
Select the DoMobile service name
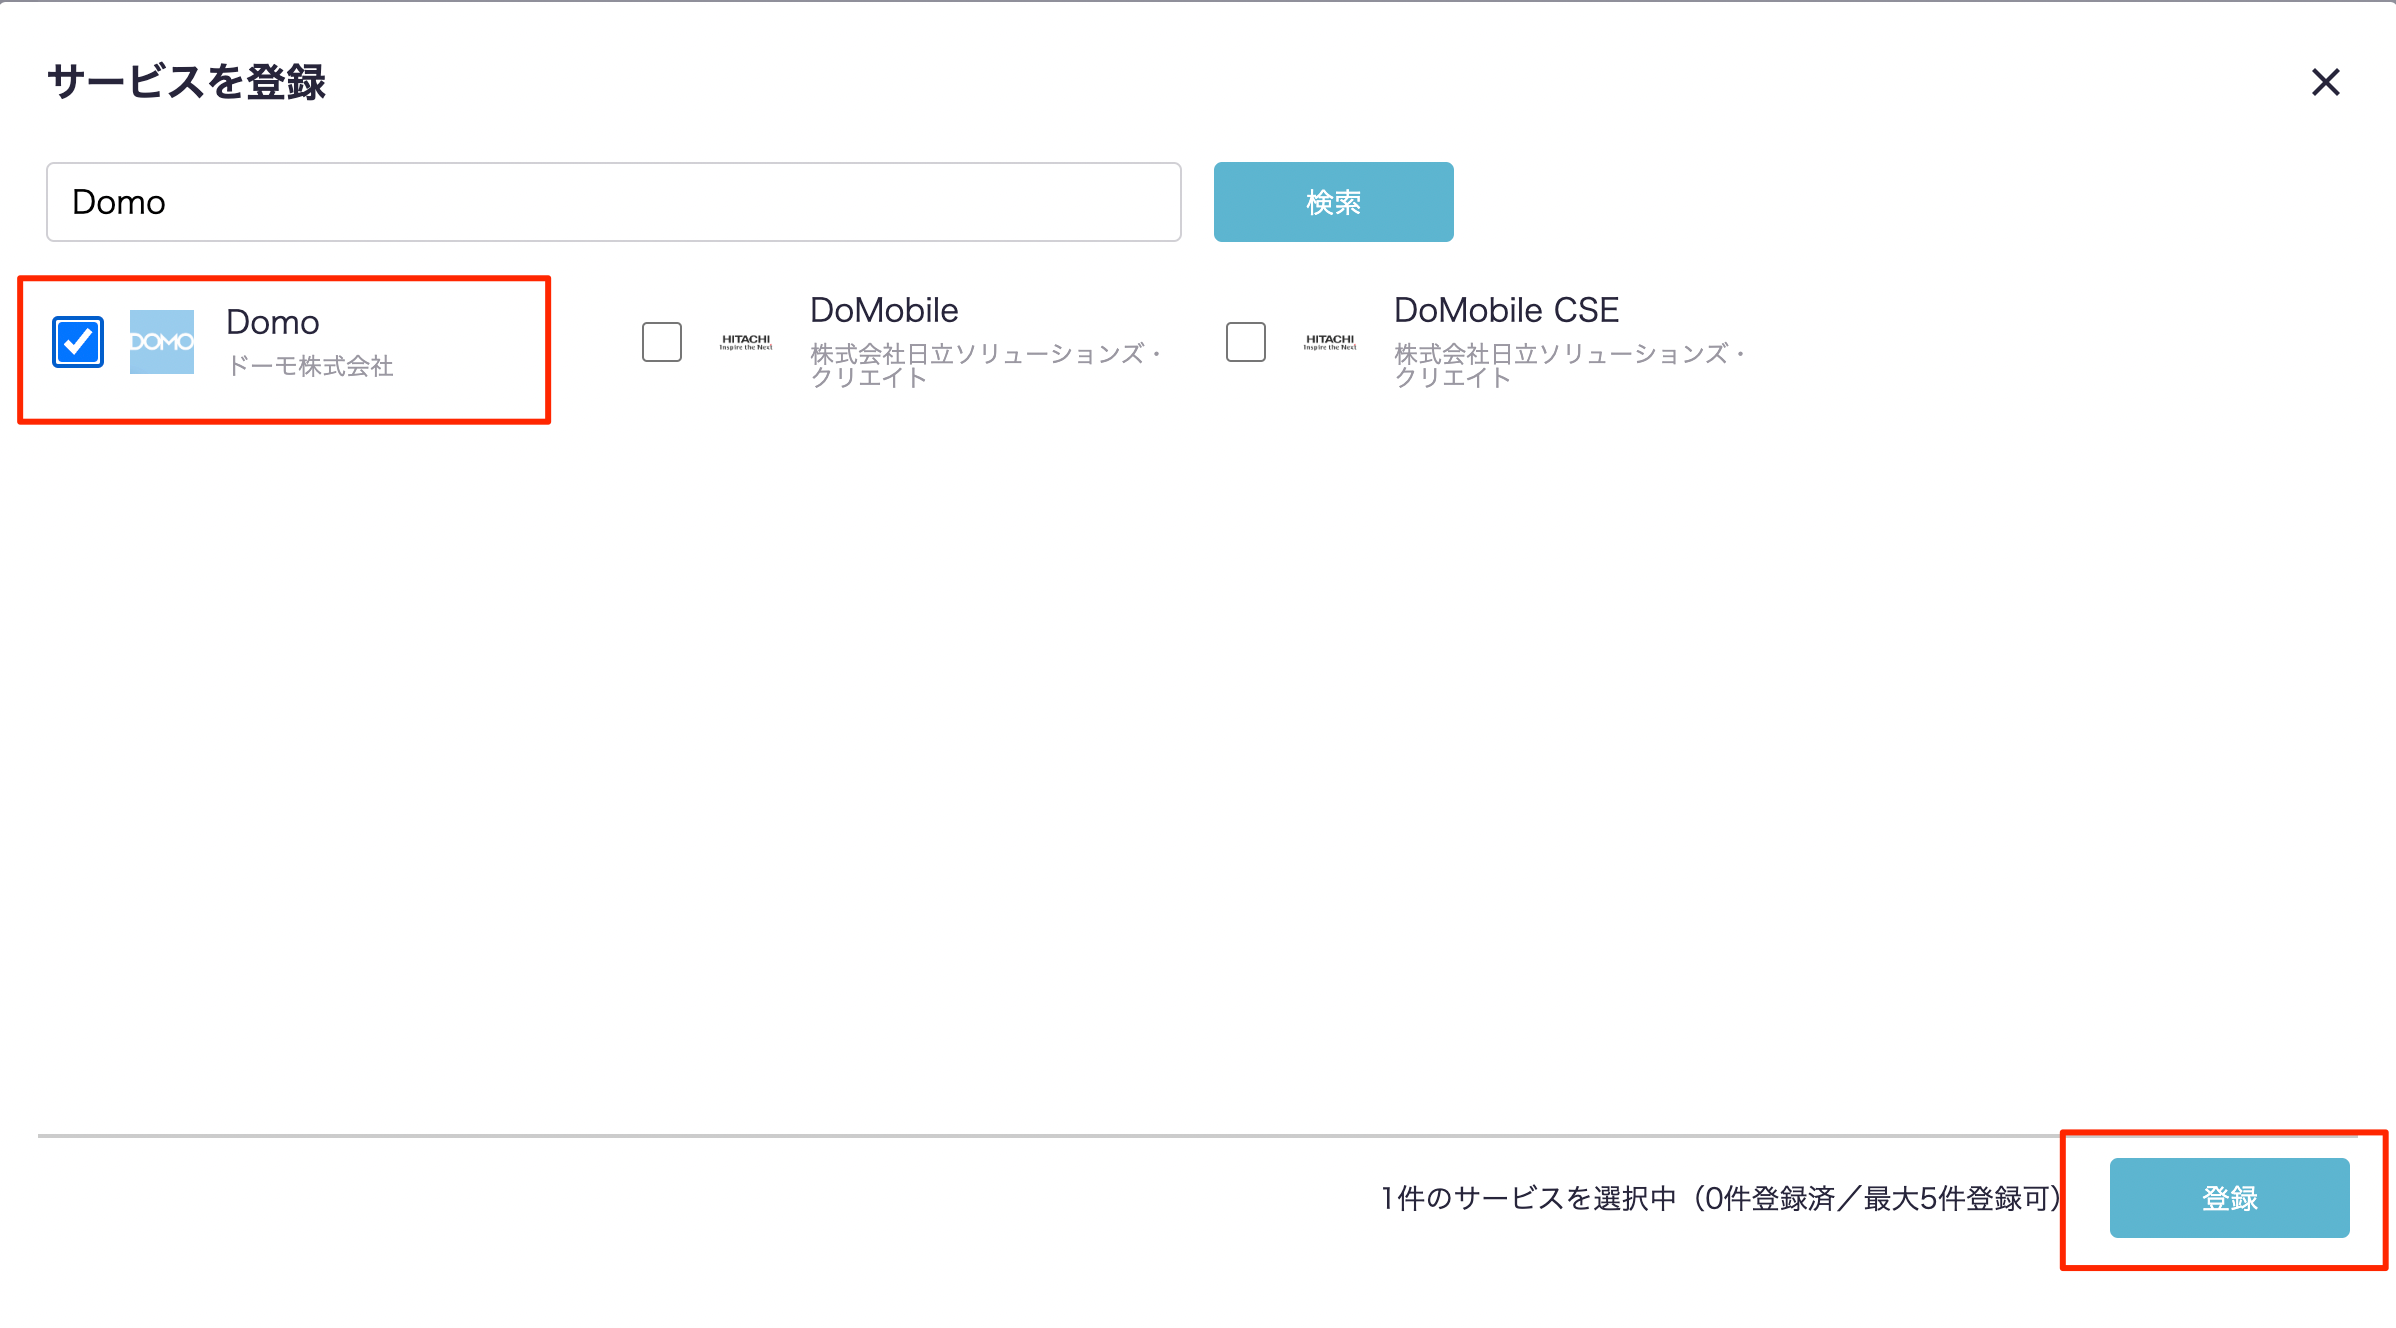[884, 310]
